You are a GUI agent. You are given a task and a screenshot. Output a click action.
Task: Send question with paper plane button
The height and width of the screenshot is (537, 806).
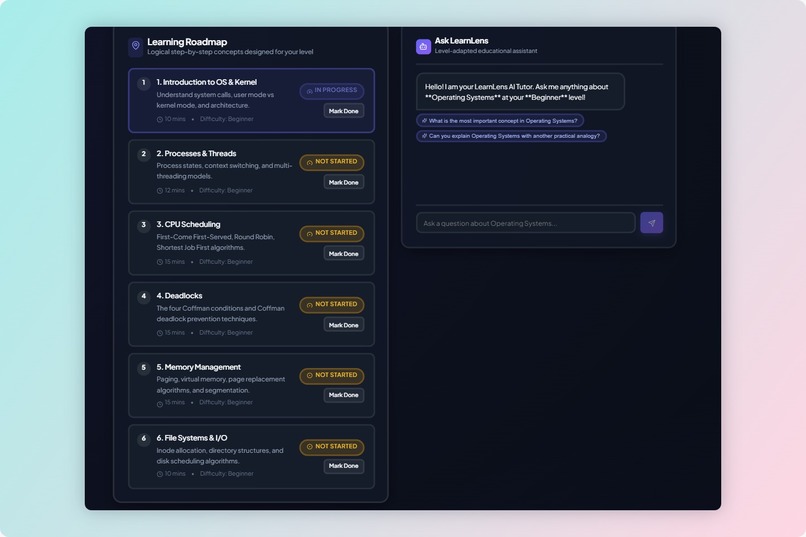(x=651, y=223)
